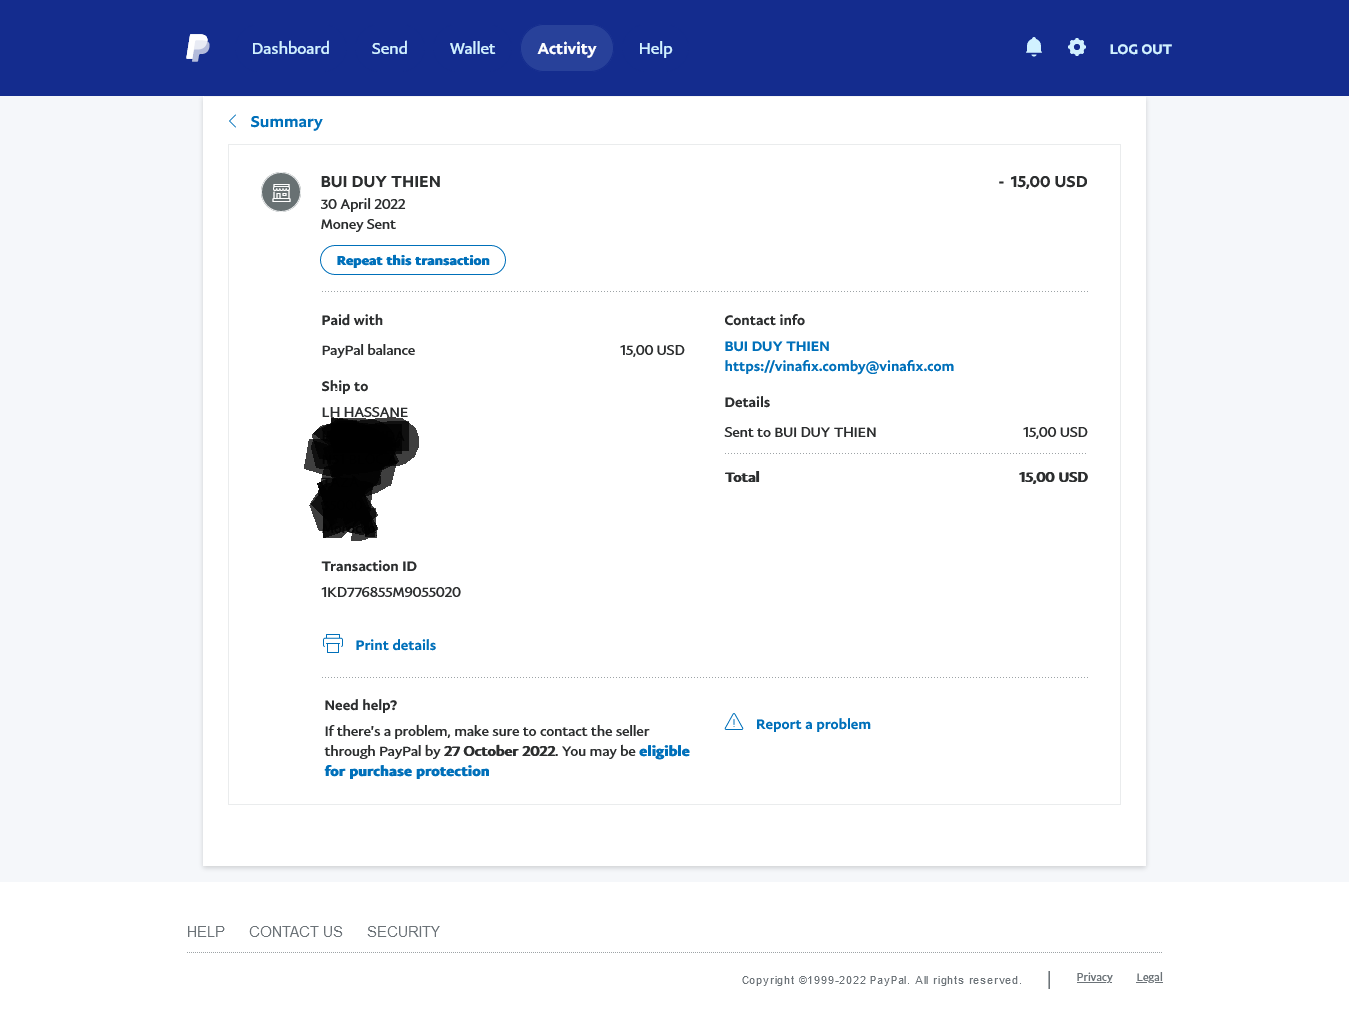The image size is (1349, 1020).
Task: Click transaction ID 1KD776855M9055020
Action: click(x=391, y=592)
